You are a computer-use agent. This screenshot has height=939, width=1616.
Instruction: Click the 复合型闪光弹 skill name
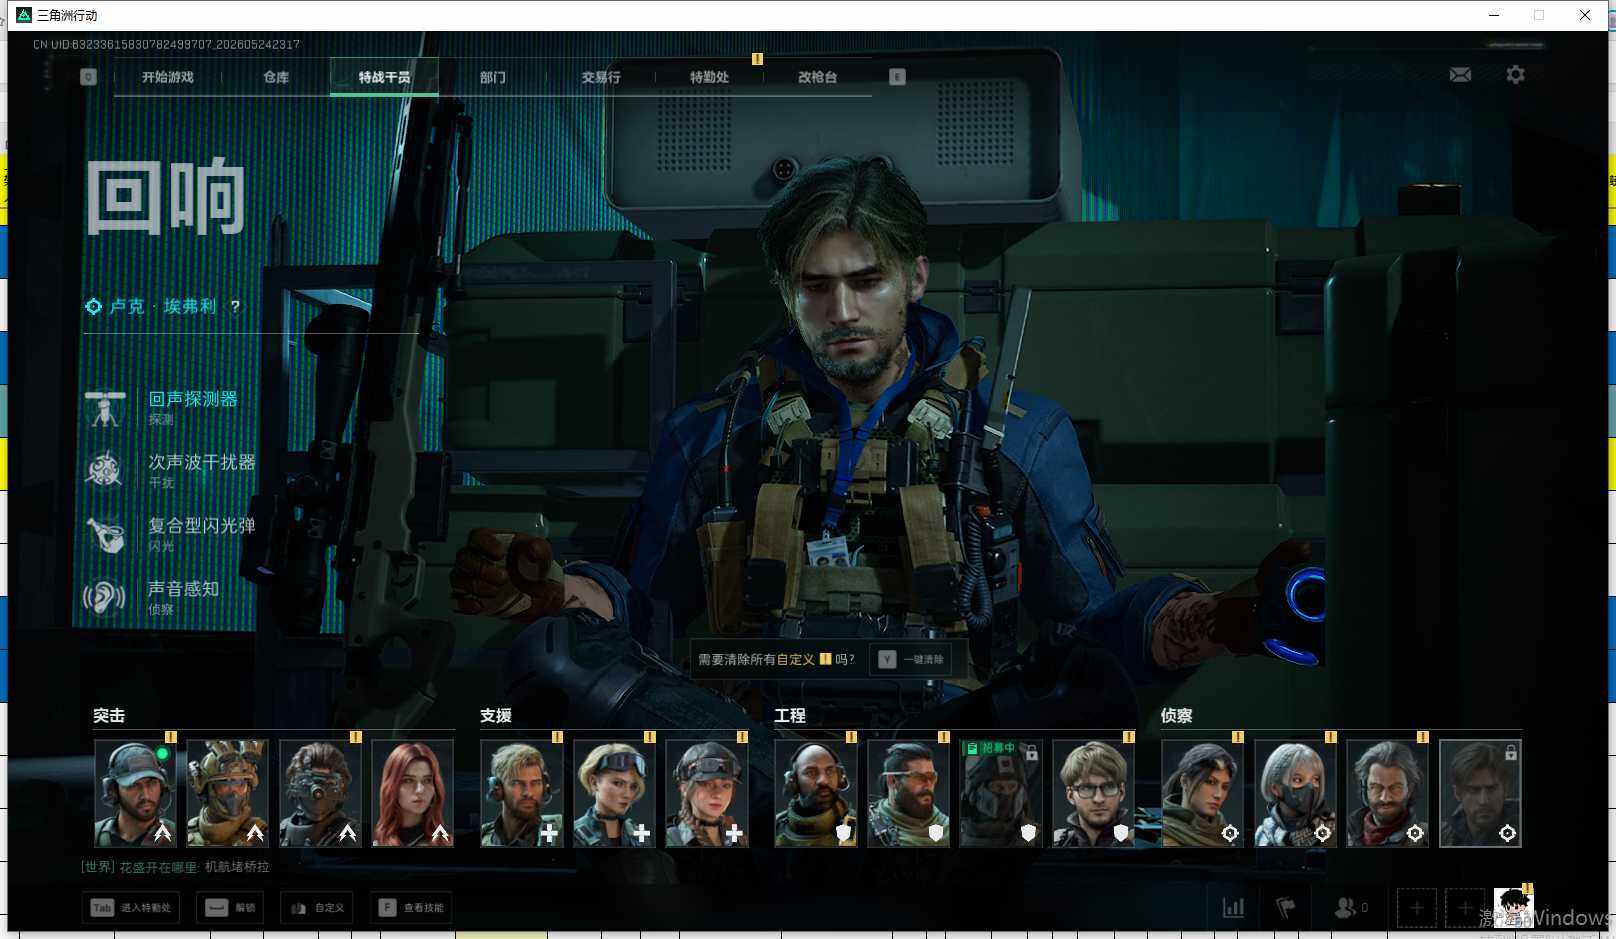202,525
